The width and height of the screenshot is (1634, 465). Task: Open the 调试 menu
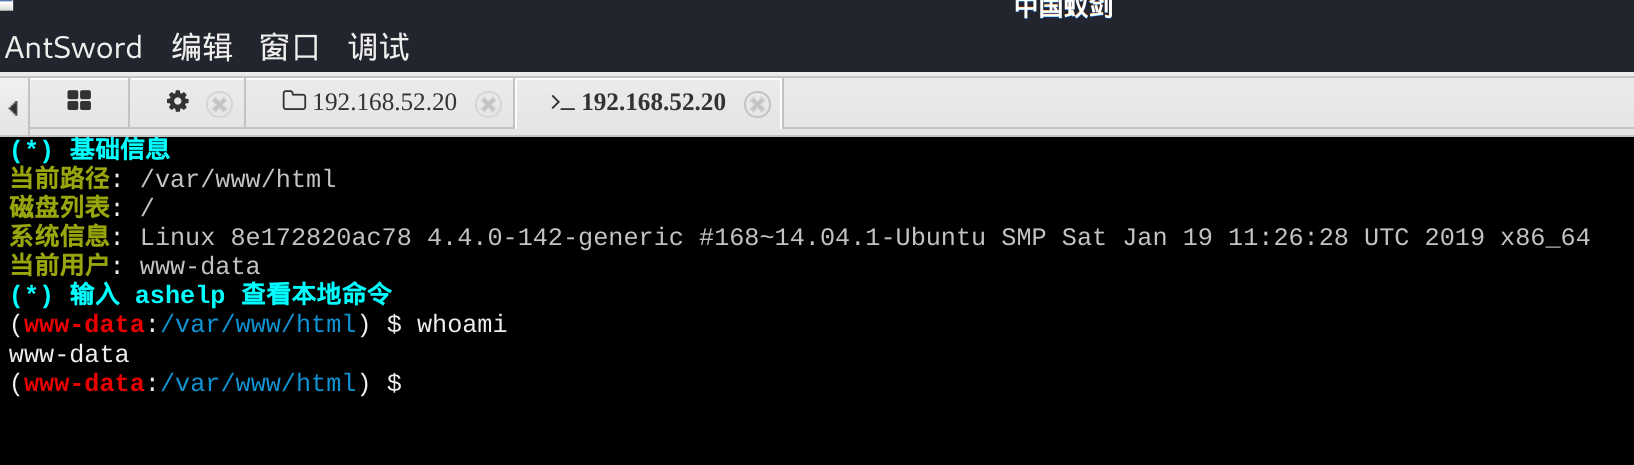coord(378,47)
